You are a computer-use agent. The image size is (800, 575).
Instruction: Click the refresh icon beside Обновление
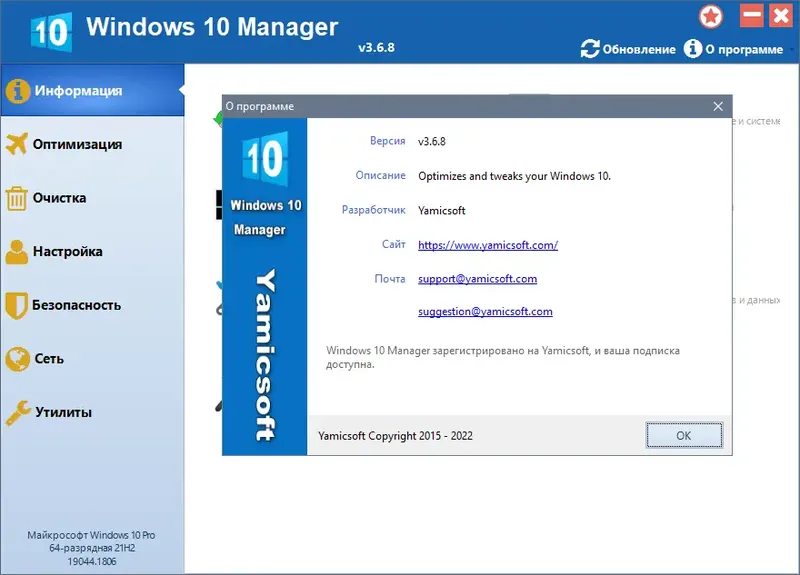tap(590, 49)
